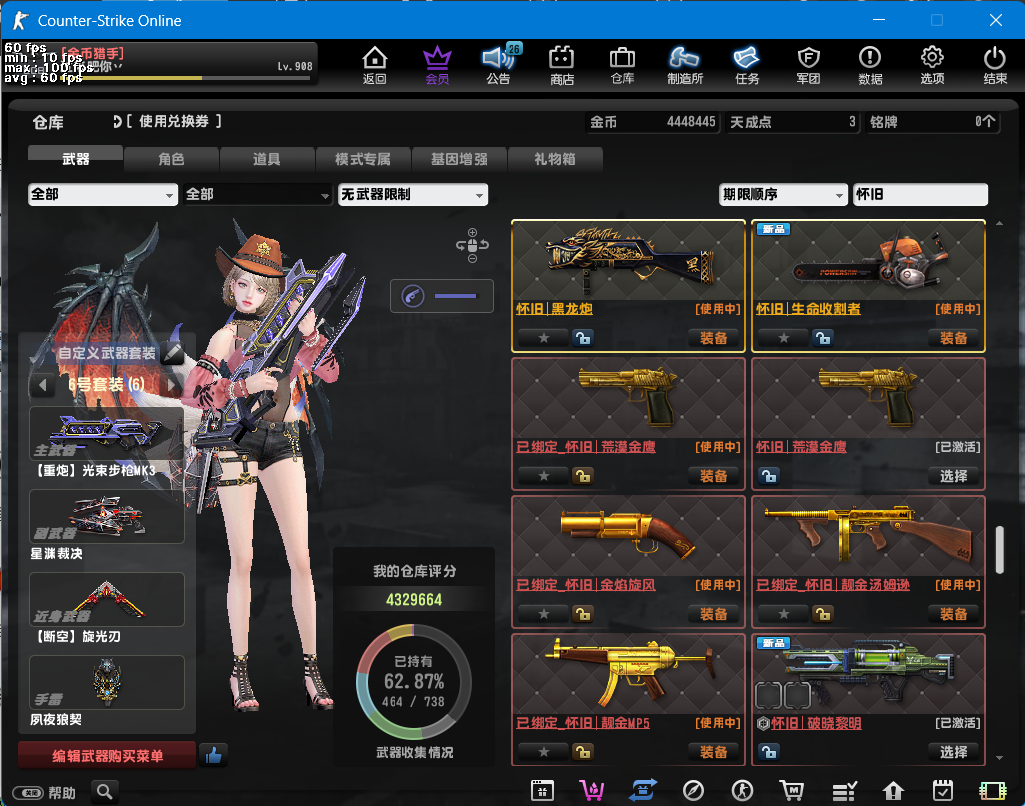This screenshot has height=806, width=1025.
Task: Click the 使用兑换券 link
Action: (174, 121)
